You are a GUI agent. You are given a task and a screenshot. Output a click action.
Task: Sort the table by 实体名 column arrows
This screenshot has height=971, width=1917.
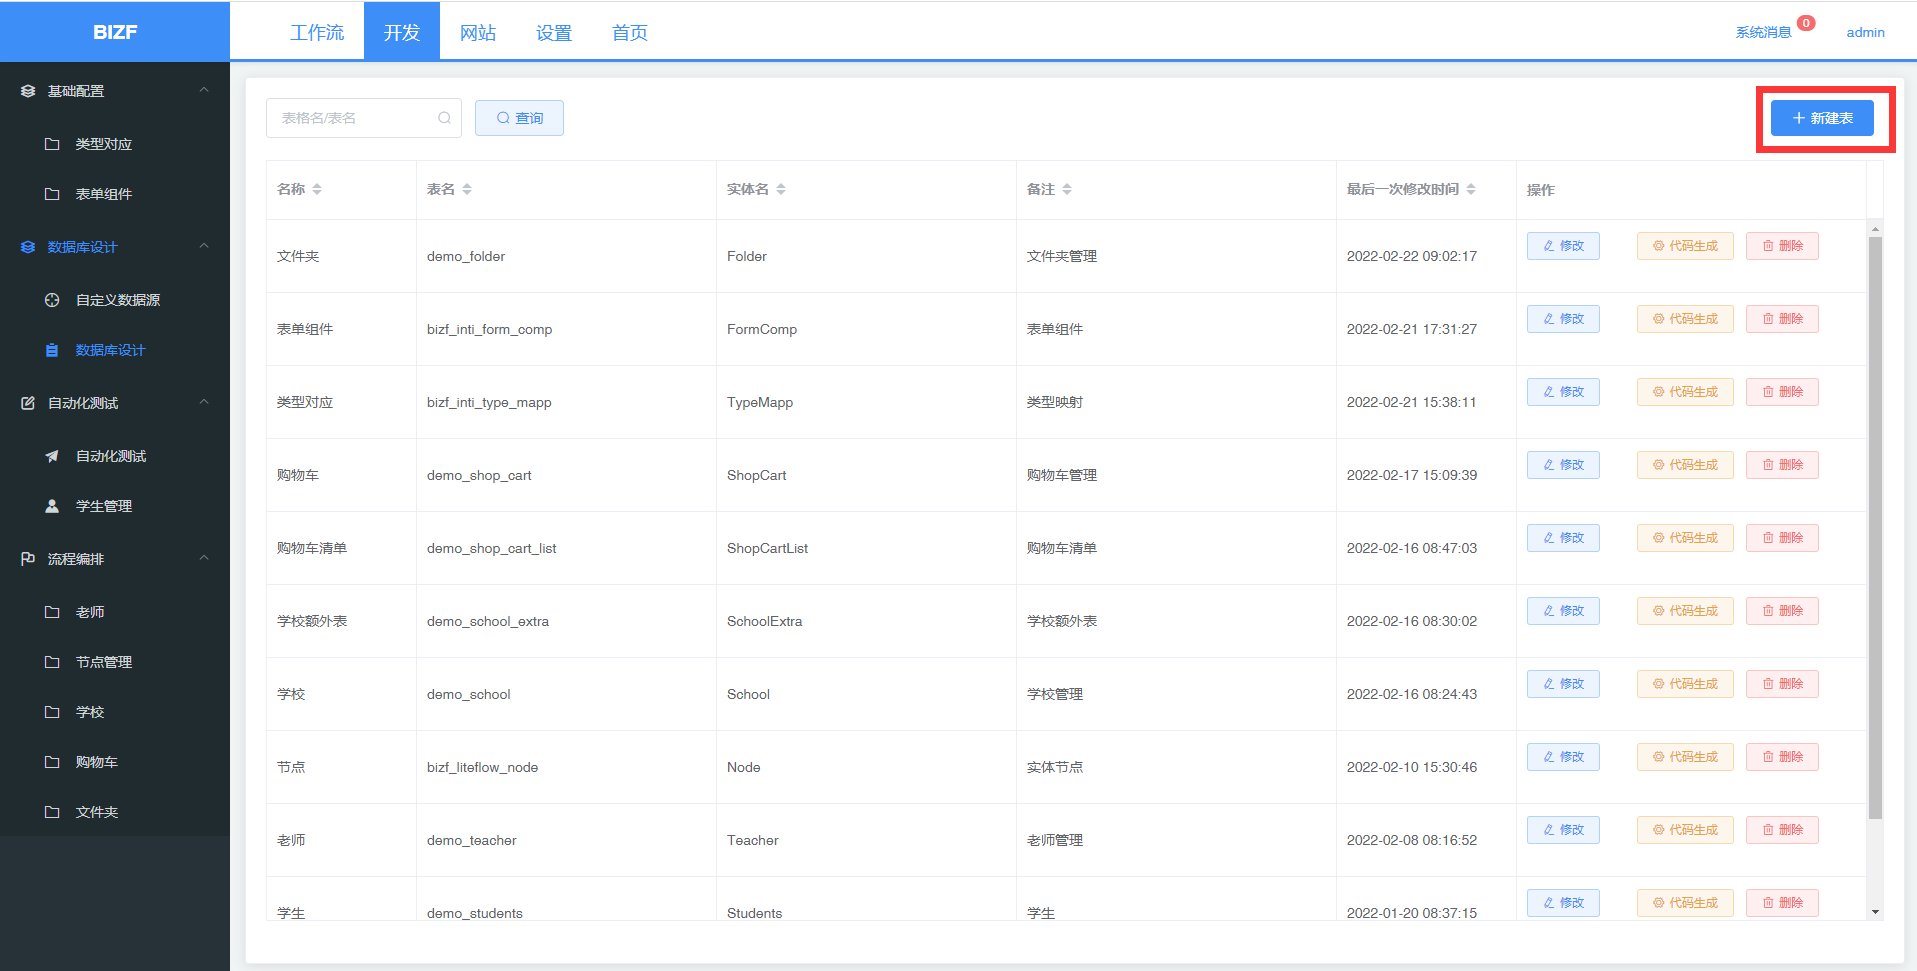(781, 189)
